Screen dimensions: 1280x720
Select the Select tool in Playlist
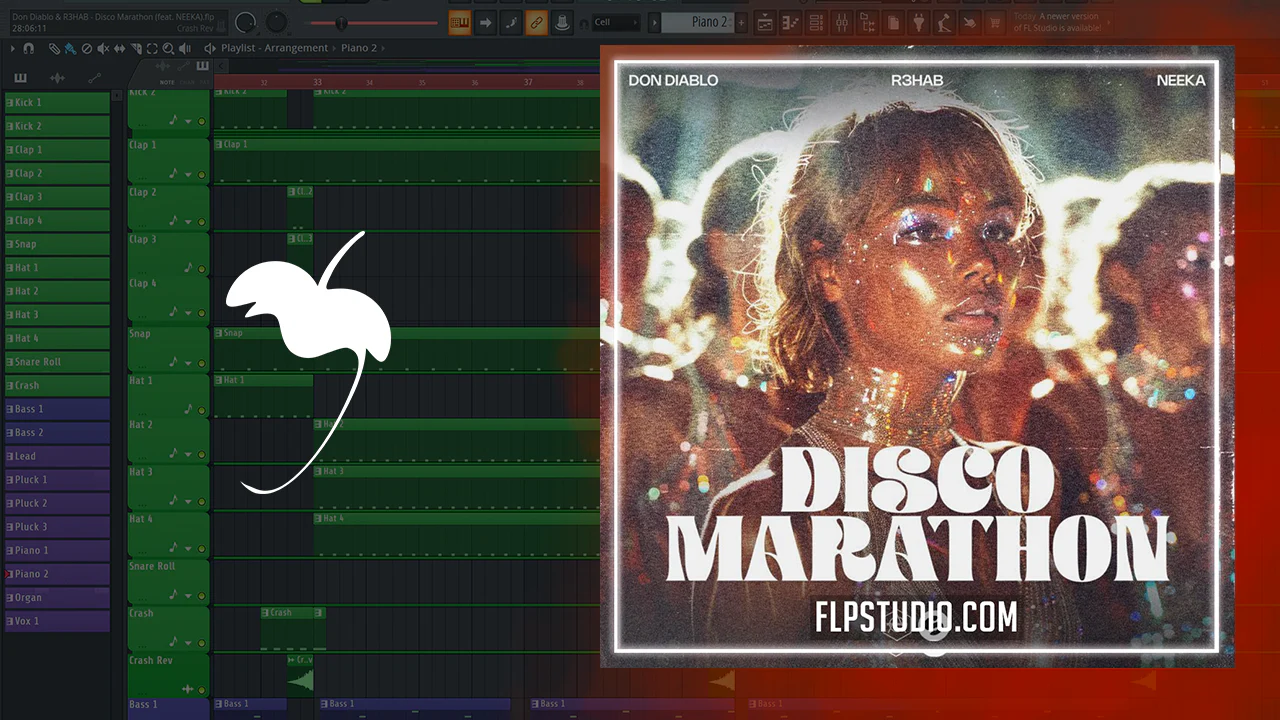(152, 48)
